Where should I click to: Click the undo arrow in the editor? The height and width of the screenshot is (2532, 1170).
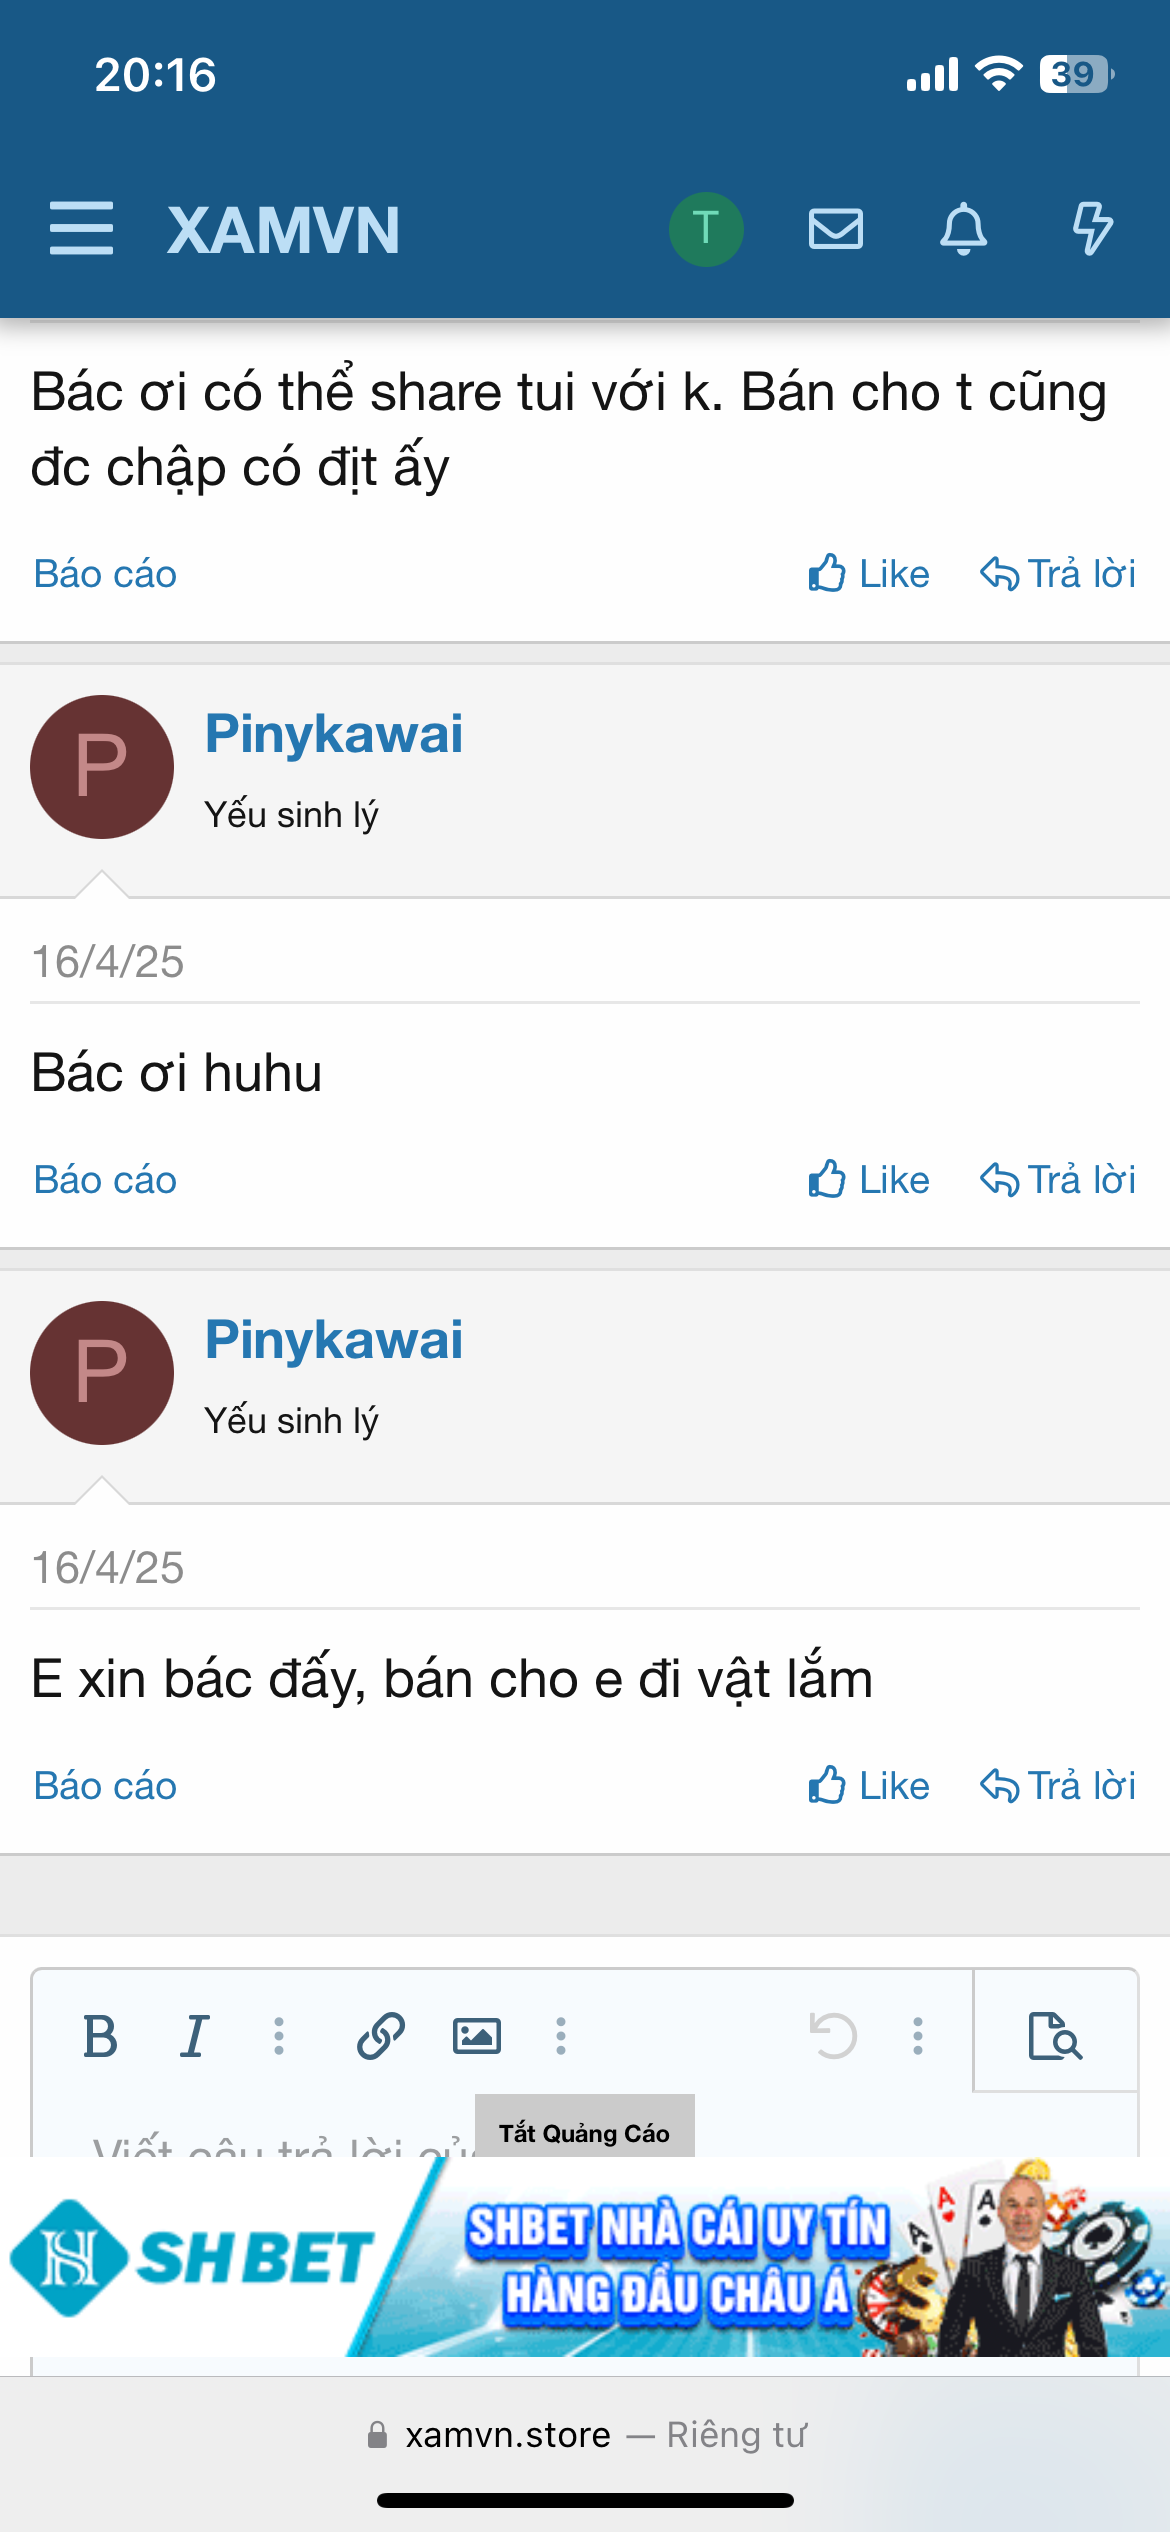[833, 2036]
